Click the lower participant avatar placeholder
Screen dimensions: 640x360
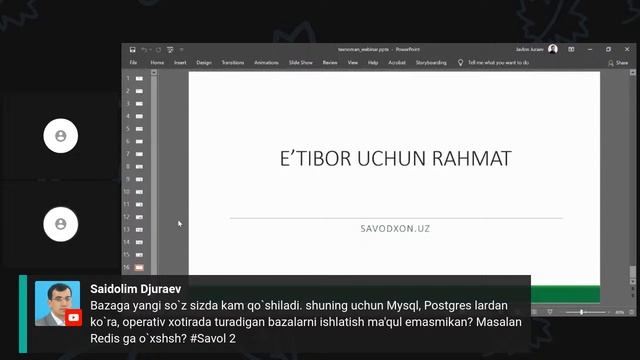click(61, 224)
